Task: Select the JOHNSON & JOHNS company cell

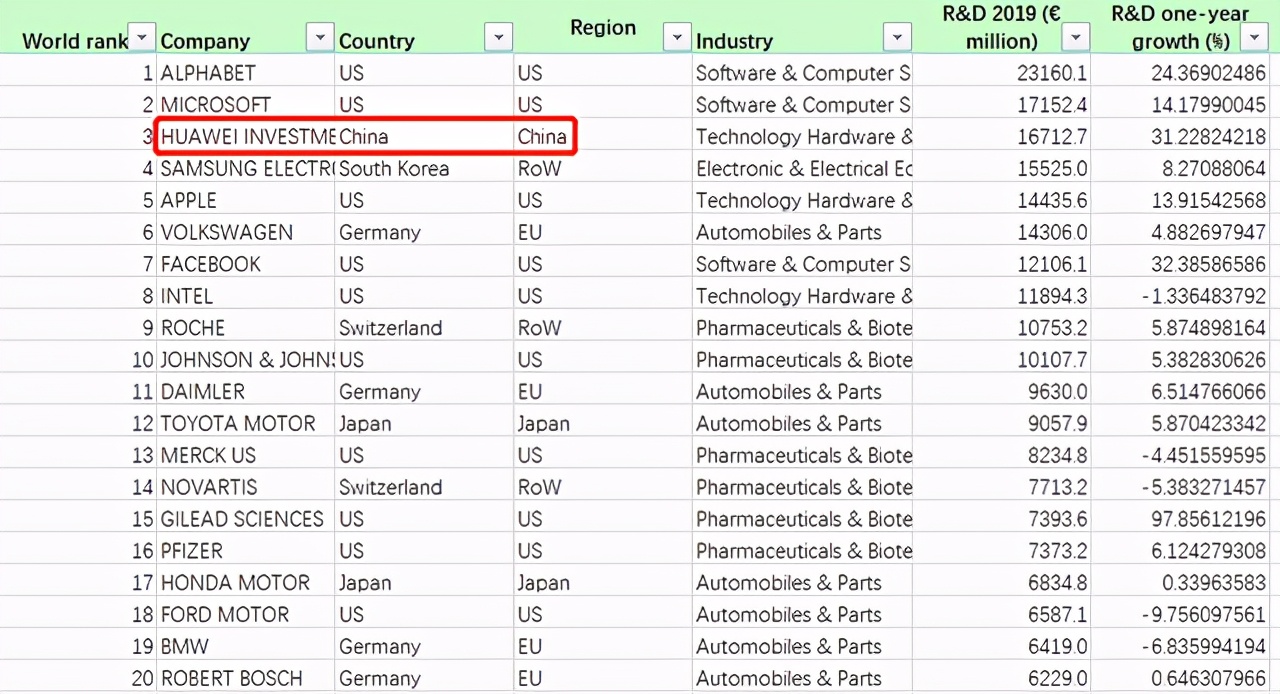Action: pyautogui.click(x=246, y=360)
